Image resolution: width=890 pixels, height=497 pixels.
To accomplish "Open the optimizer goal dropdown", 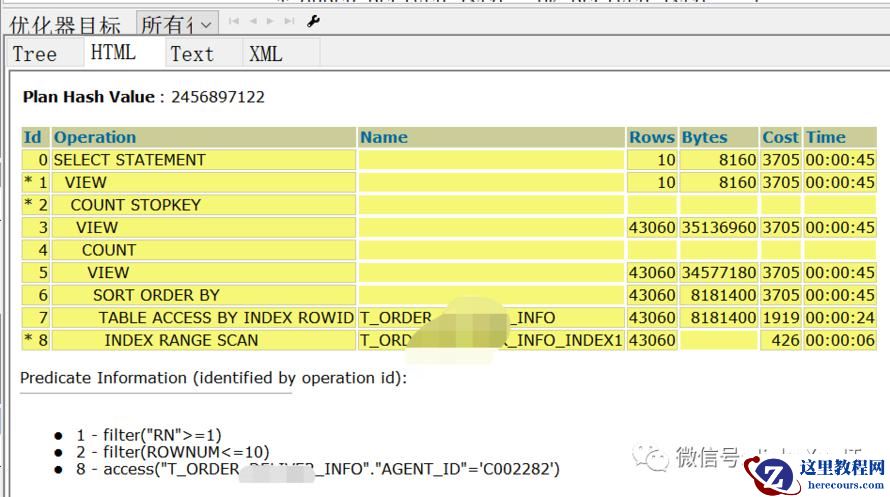I will (x=177, y=24).
